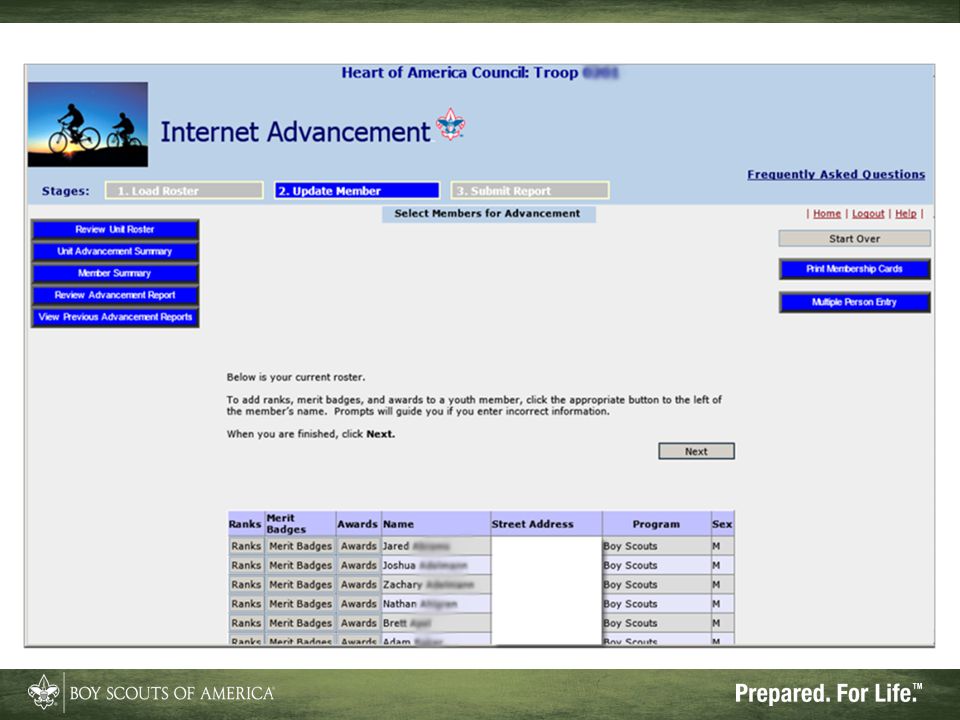
Task: Click Awards button for Nathan
Action: click(x=358, y=604)
